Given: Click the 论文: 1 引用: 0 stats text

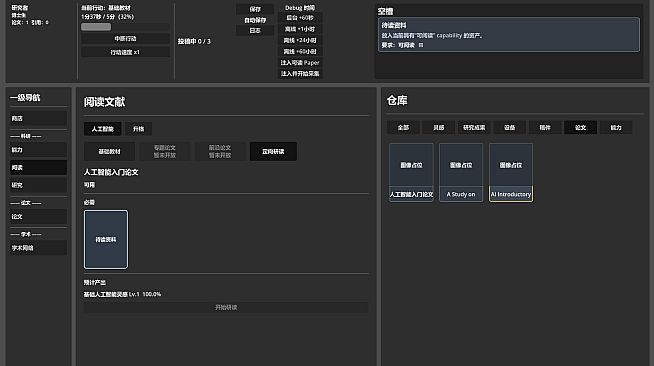Looking at the screenshot, I should [x=30, y=23].
